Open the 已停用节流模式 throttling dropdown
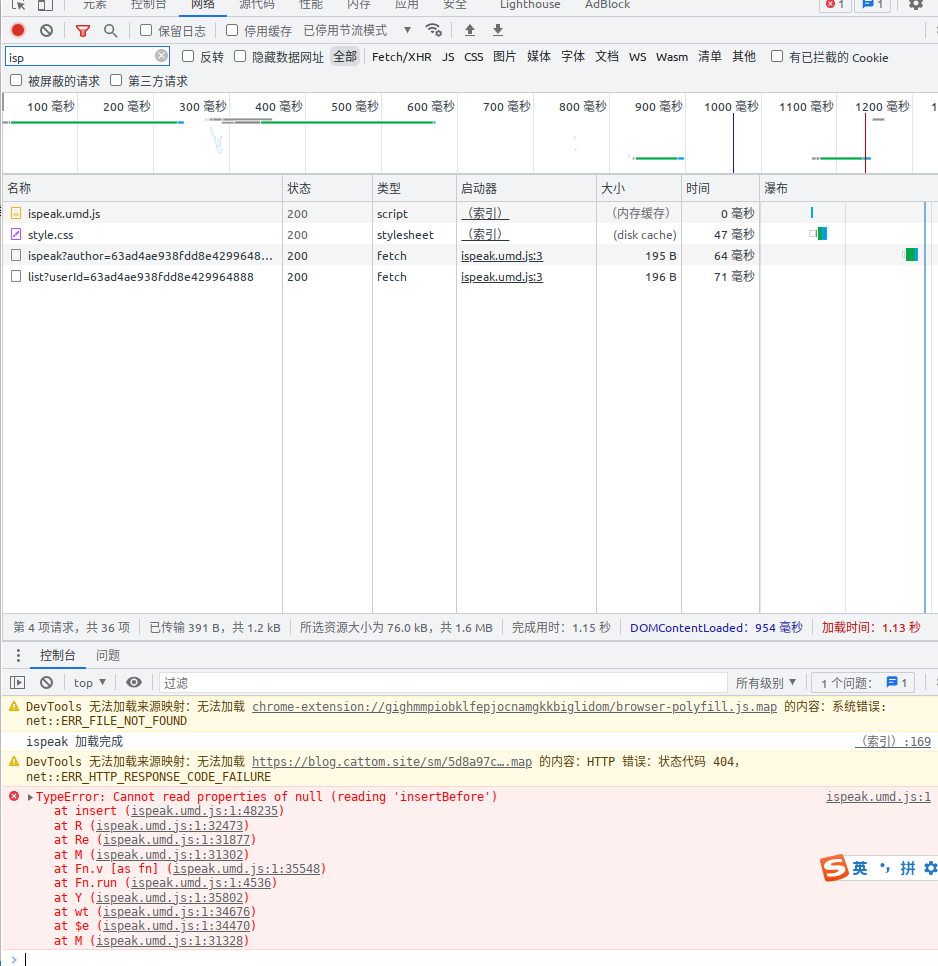The height and width of the screenshot is (966, 938). (x=346, y=30)
